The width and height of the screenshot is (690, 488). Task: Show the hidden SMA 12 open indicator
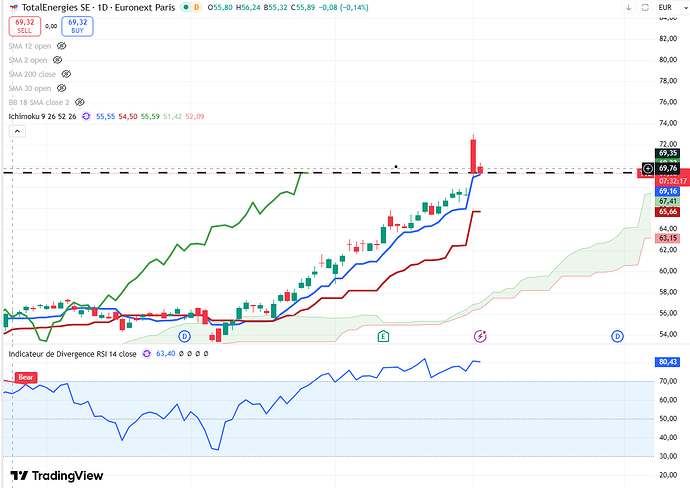click(x=60, y=46)
